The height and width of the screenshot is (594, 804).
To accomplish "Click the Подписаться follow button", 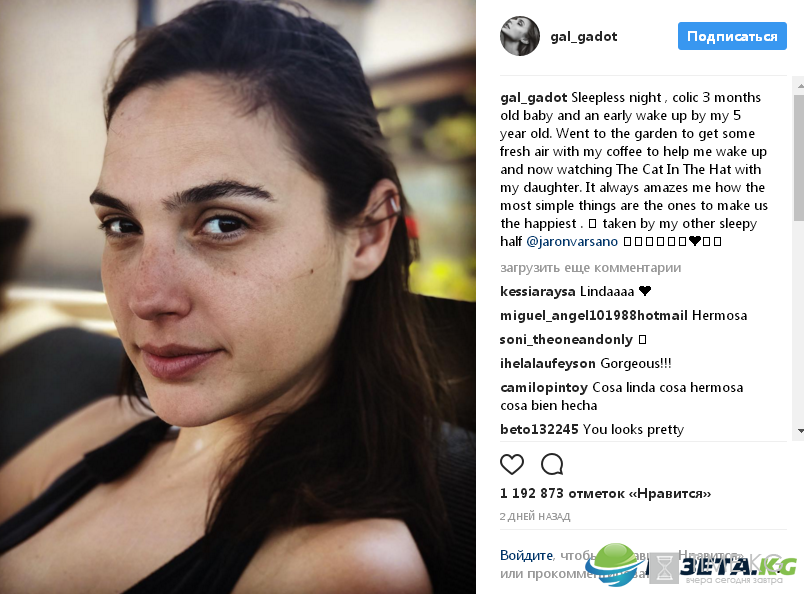I will 732,36.
